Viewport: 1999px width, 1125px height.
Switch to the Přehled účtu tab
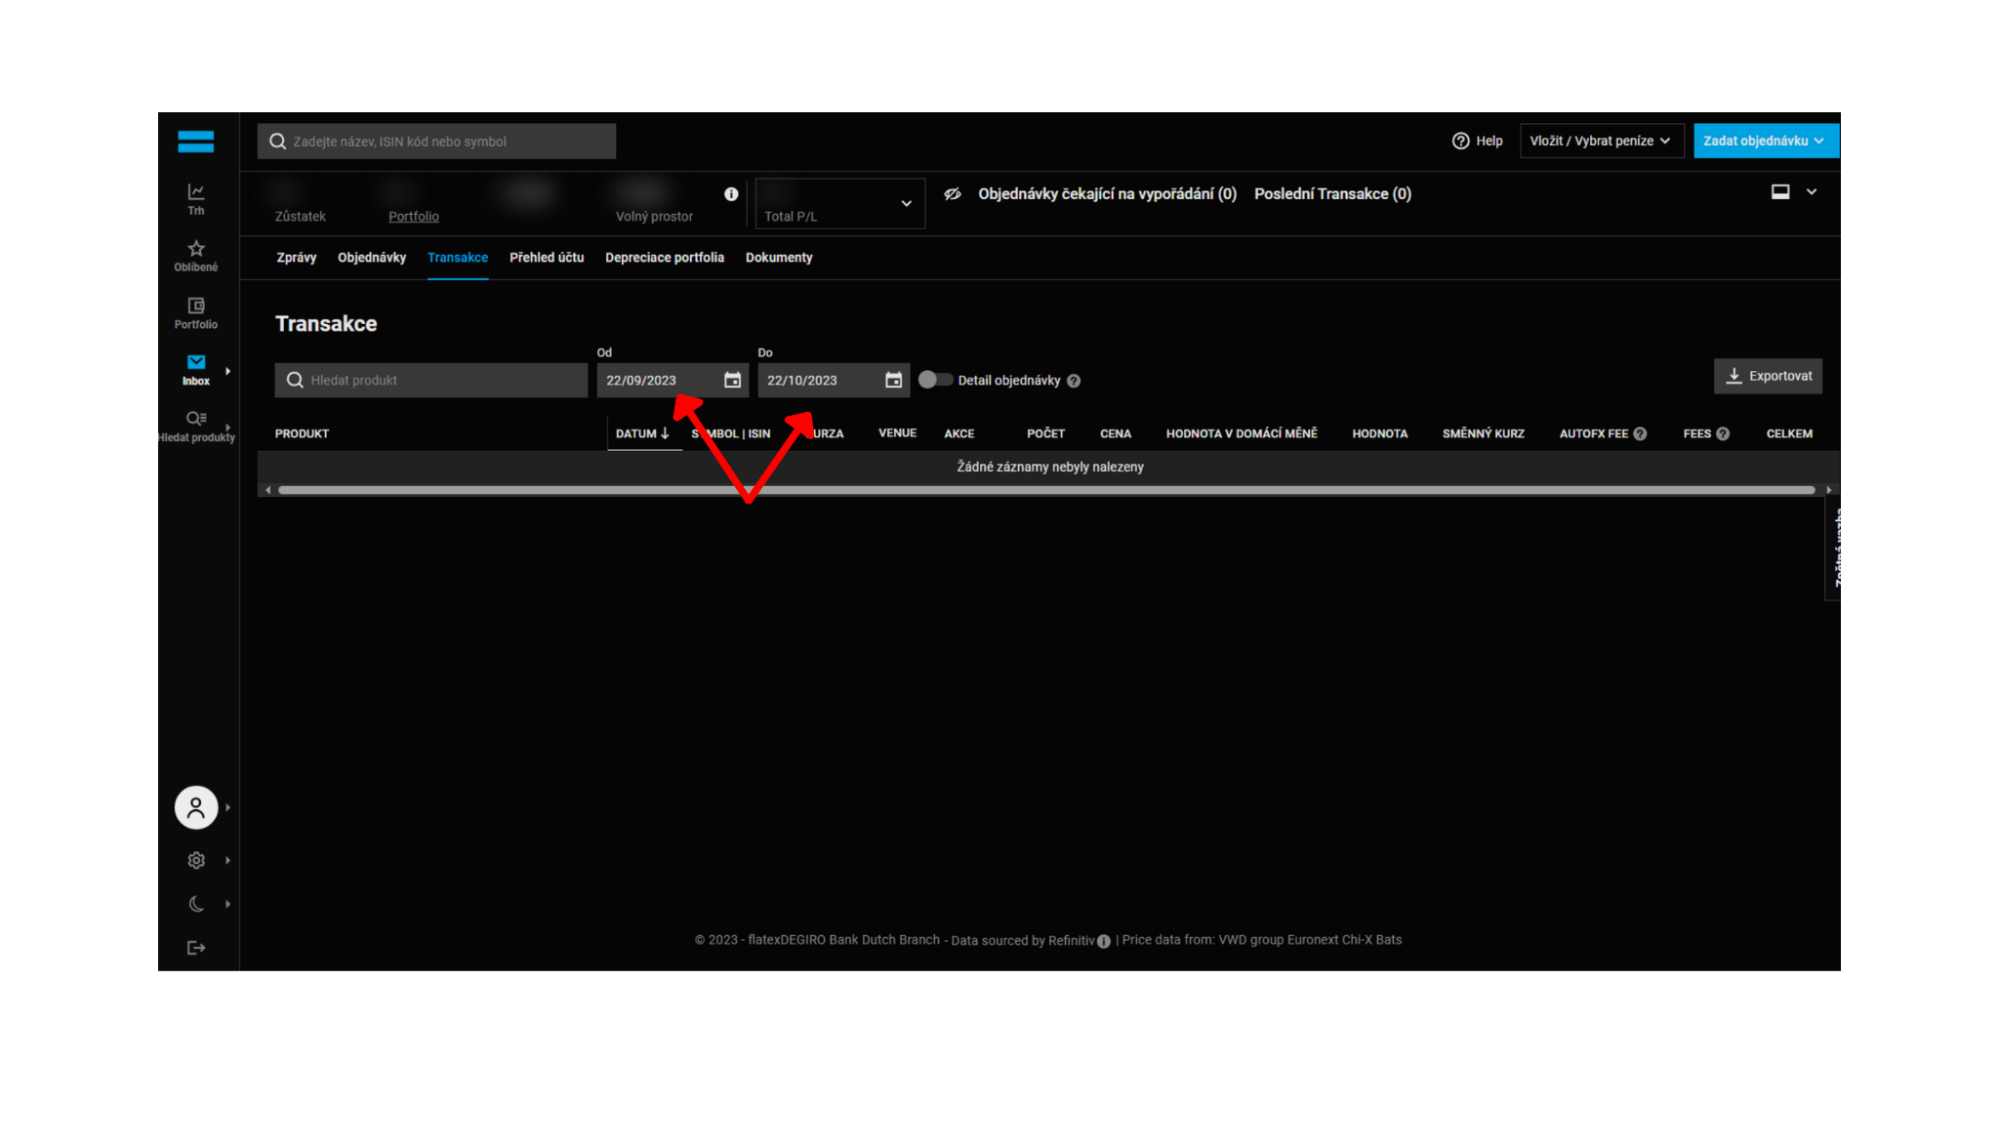(x=546, y=258)
